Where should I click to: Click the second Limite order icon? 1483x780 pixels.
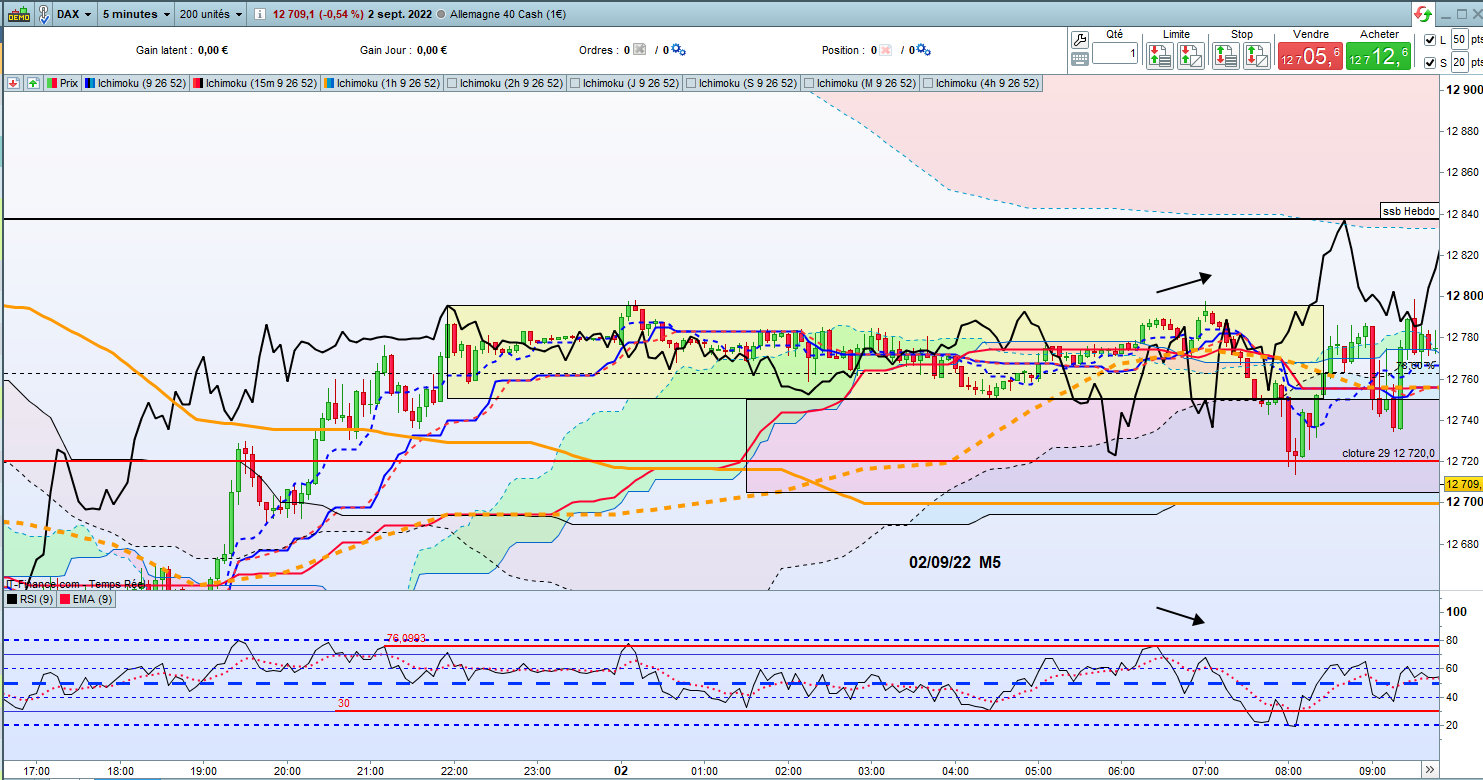click(1191, 56)
